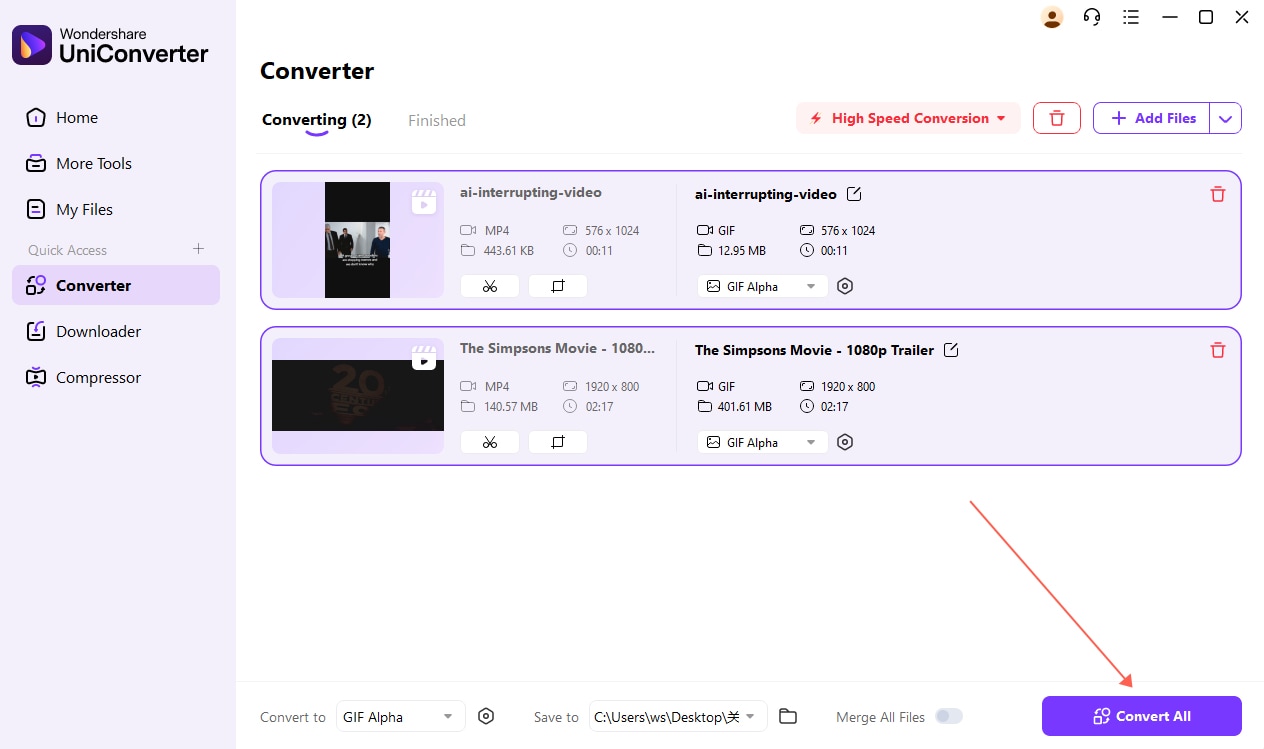Open the user account profile icon
The width and height of the screenshot is (1264, 749).
coord(1051,17)
